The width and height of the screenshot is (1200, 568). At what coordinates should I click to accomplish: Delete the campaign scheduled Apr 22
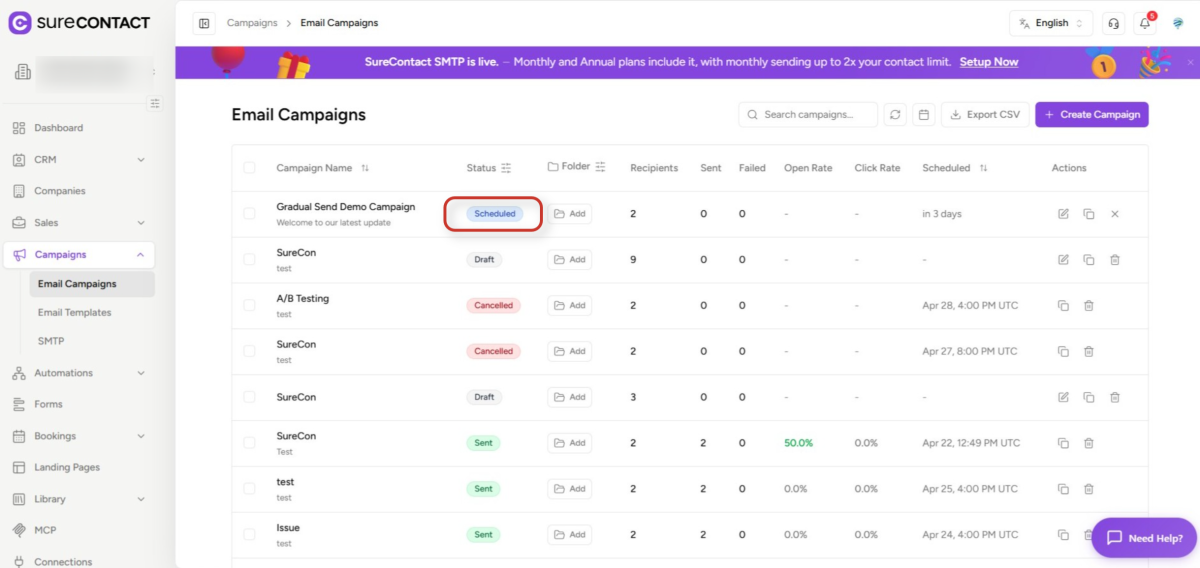pyautogui.click(x=1089, y=443)
